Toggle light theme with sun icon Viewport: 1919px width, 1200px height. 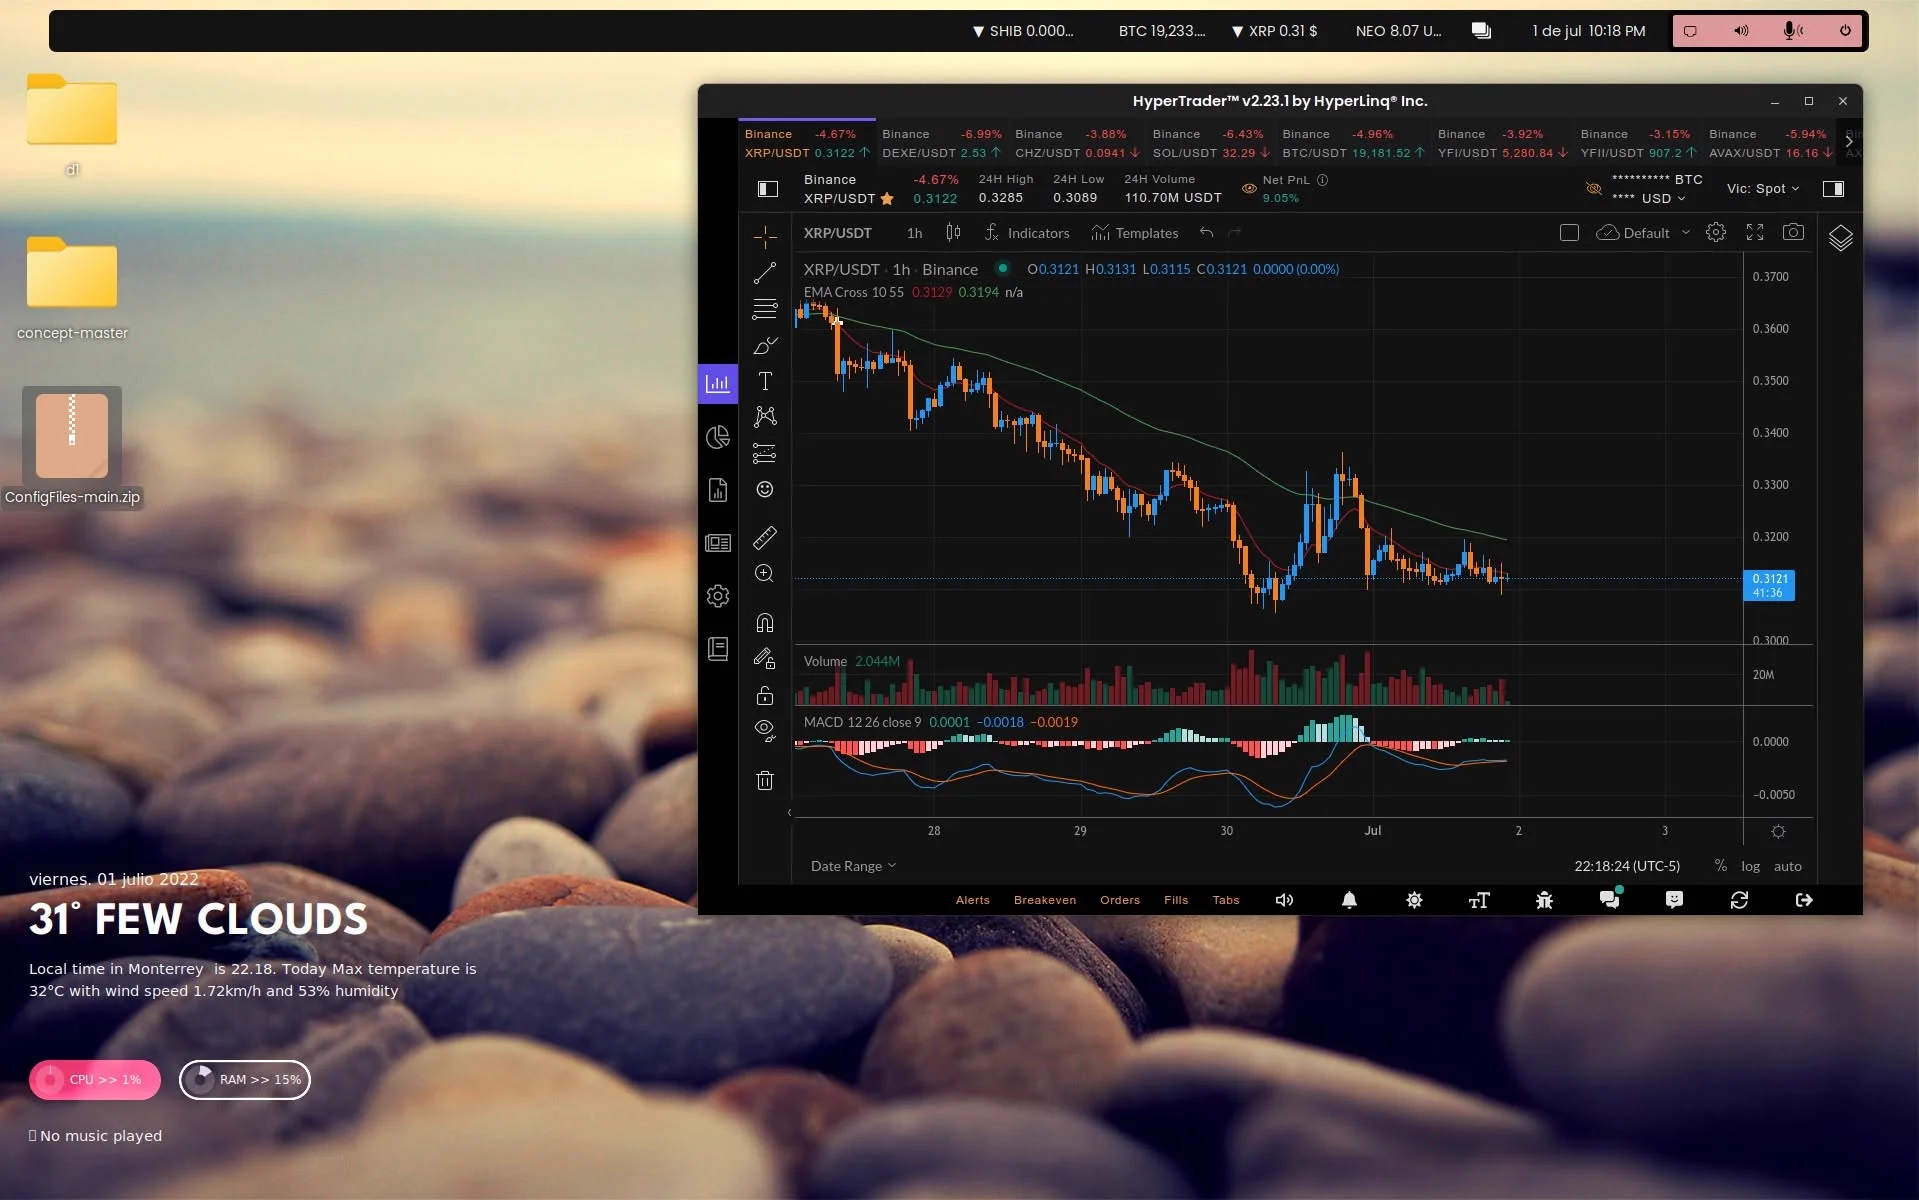pyautogui.click(x=1414, y=900)
